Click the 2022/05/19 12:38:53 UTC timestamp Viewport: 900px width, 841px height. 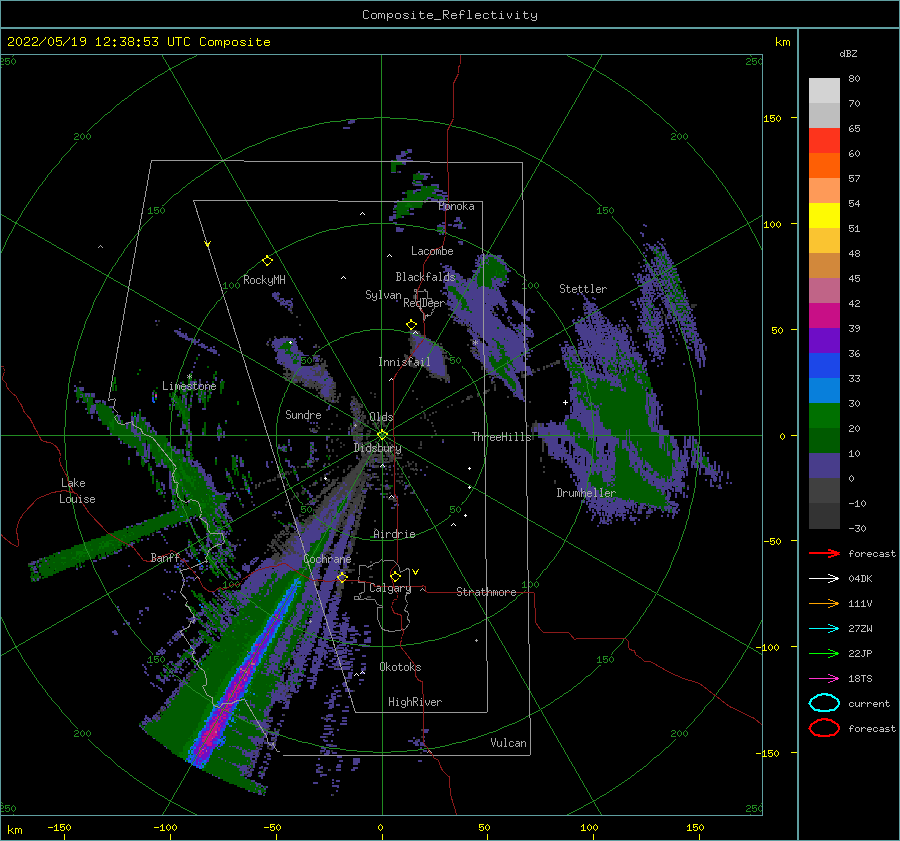tap(139, 42)
